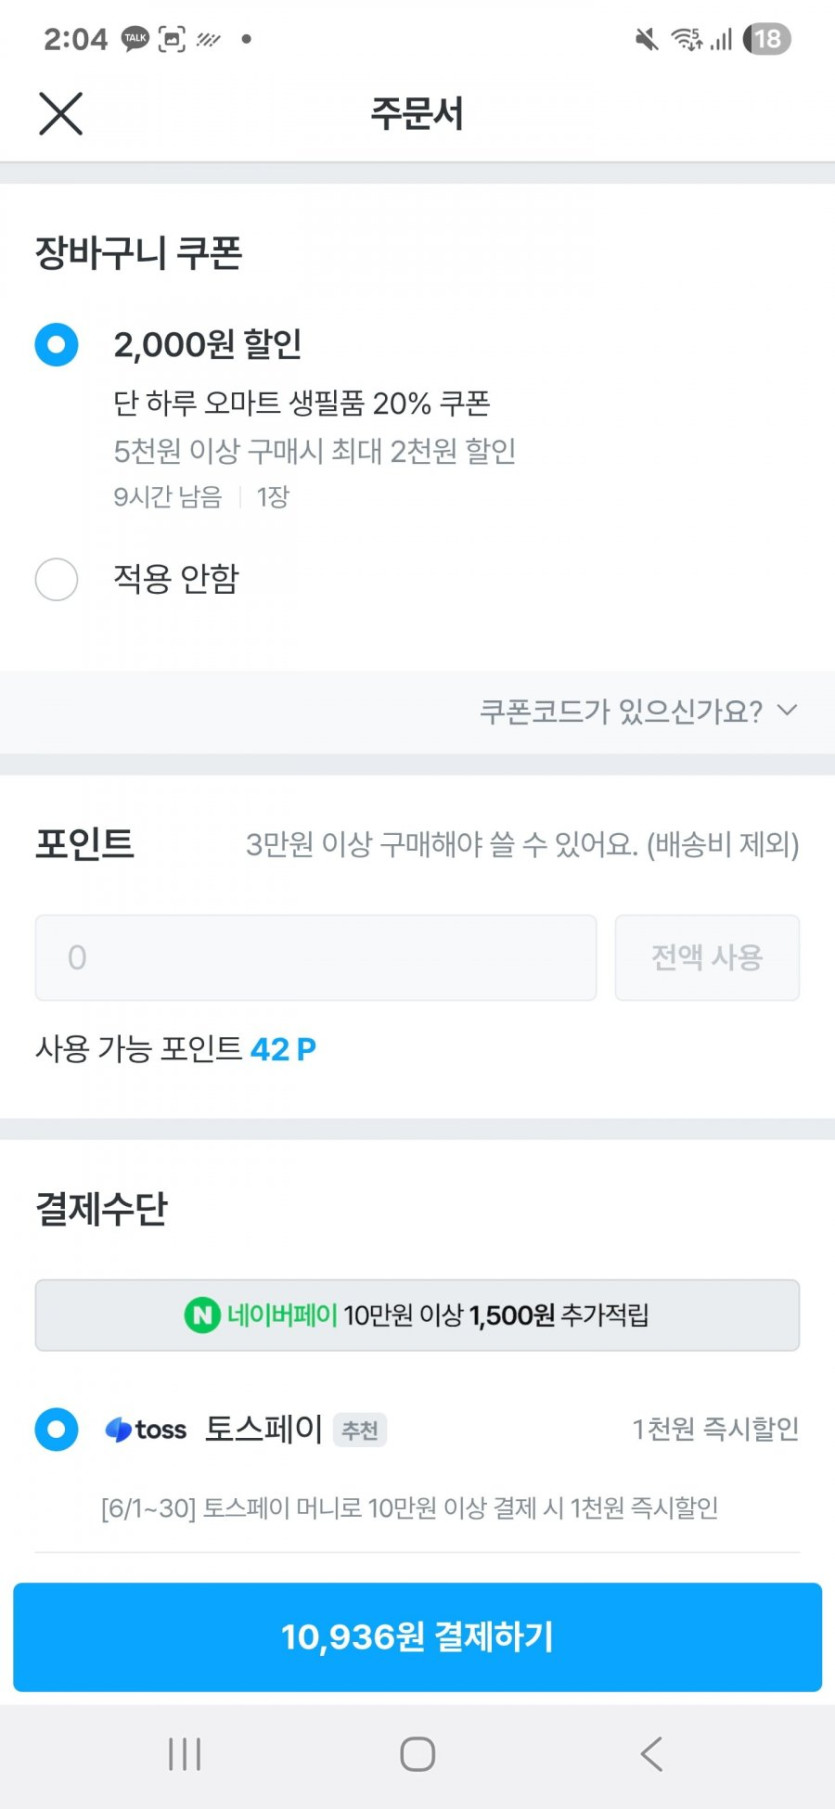The width and height of the screenshot is (835, 1809).
Task: Expand the 쿠폰코드가 있으신가요? section
Action: (621, 711)
